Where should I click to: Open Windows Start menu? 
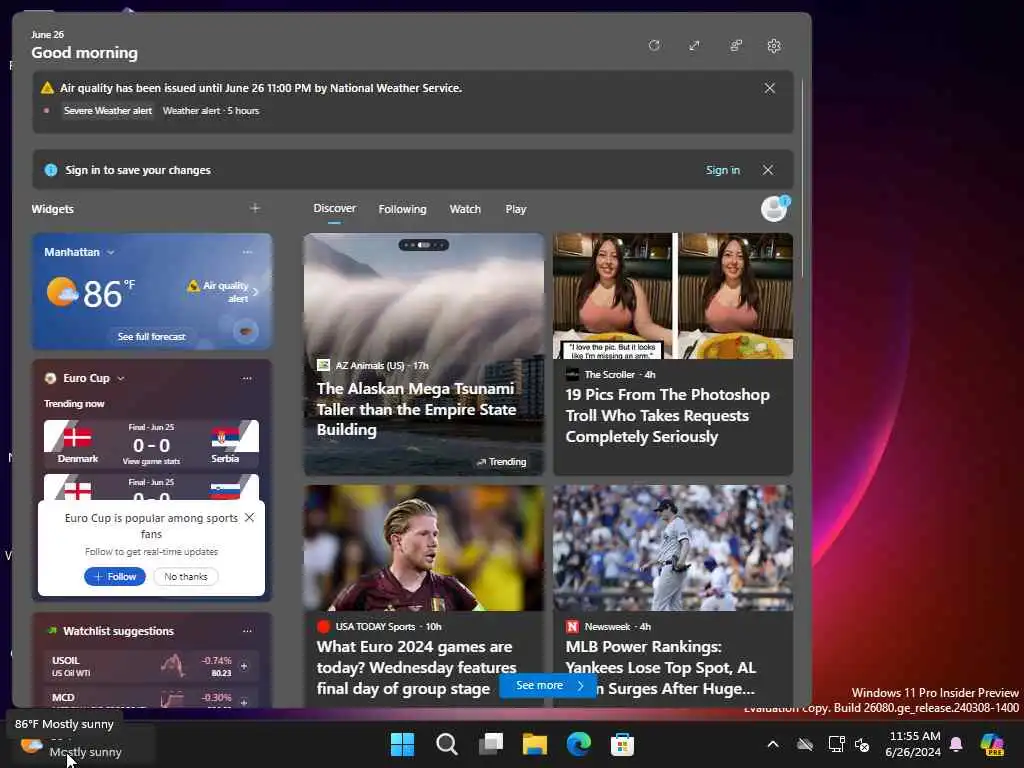click(x=402, y=744)
